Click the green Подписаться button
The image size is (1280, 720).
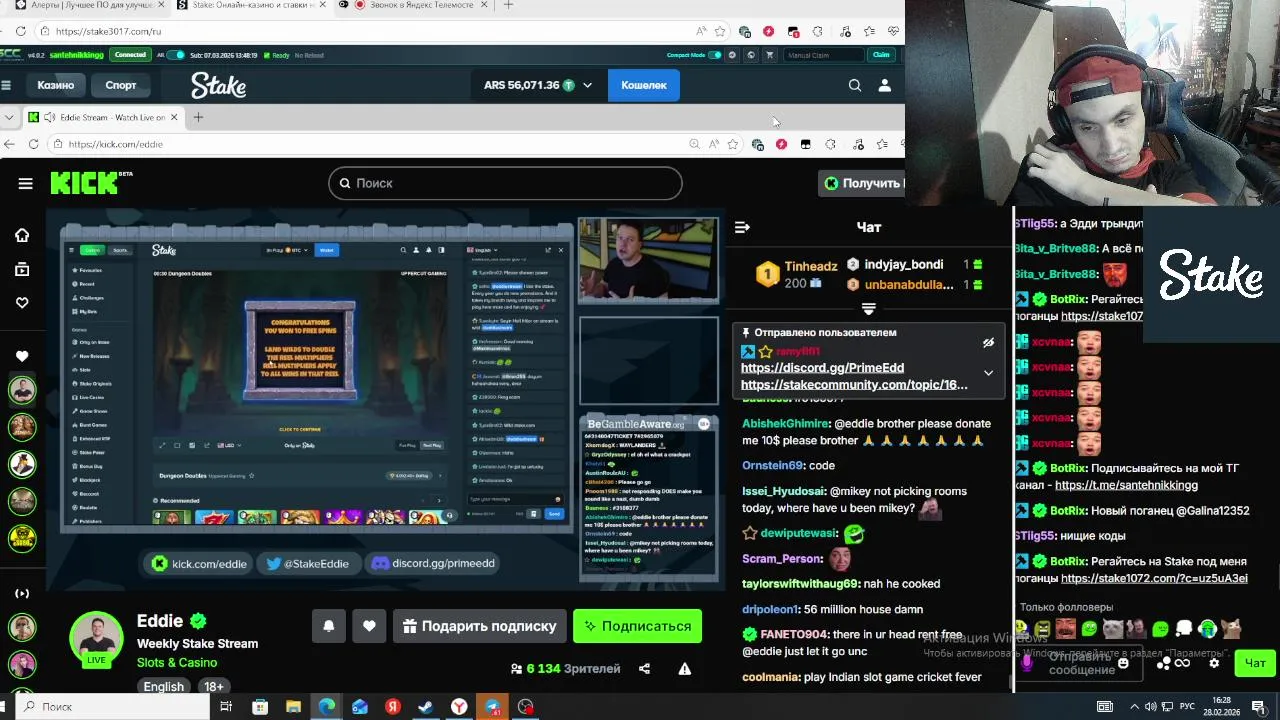(x=637, y=626)
